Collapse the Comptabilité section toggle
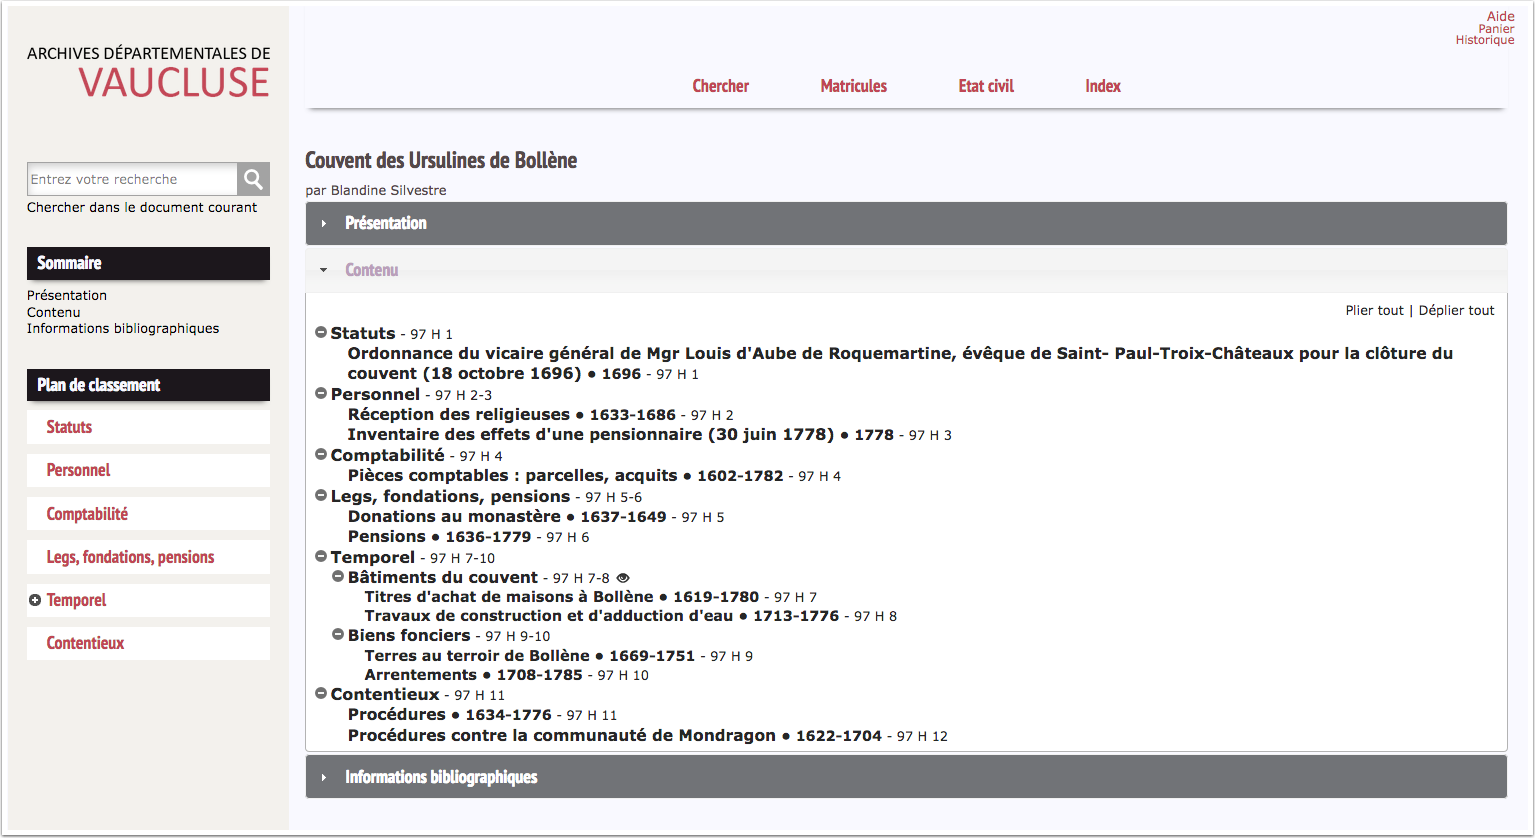The image size is (1535, 838). tap(321, 455)
